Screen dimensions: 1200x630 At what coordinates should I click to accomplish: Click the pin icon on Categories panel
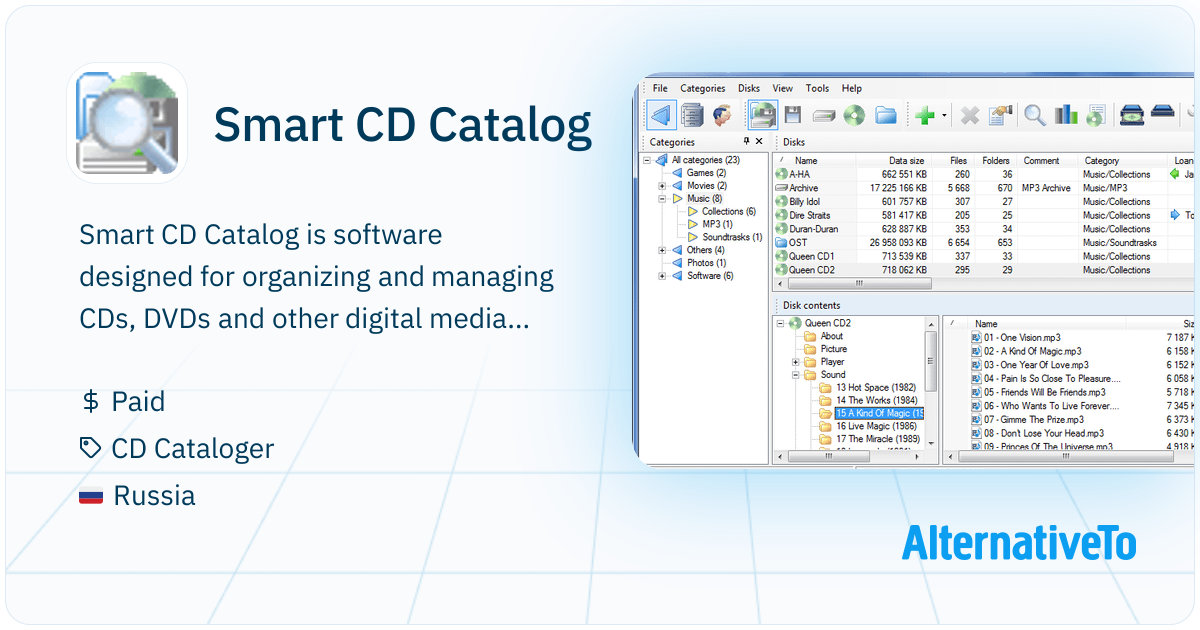(x=746, y=142)
